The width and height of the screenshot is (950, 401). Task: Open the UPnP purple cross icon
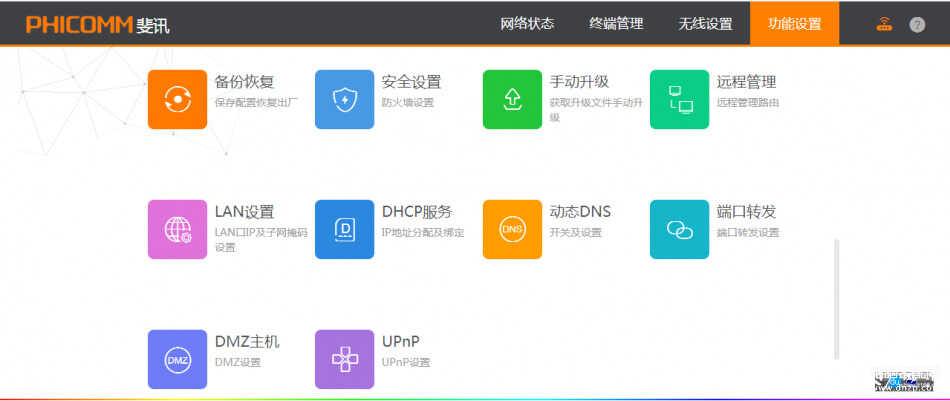(x=344, y=359)
